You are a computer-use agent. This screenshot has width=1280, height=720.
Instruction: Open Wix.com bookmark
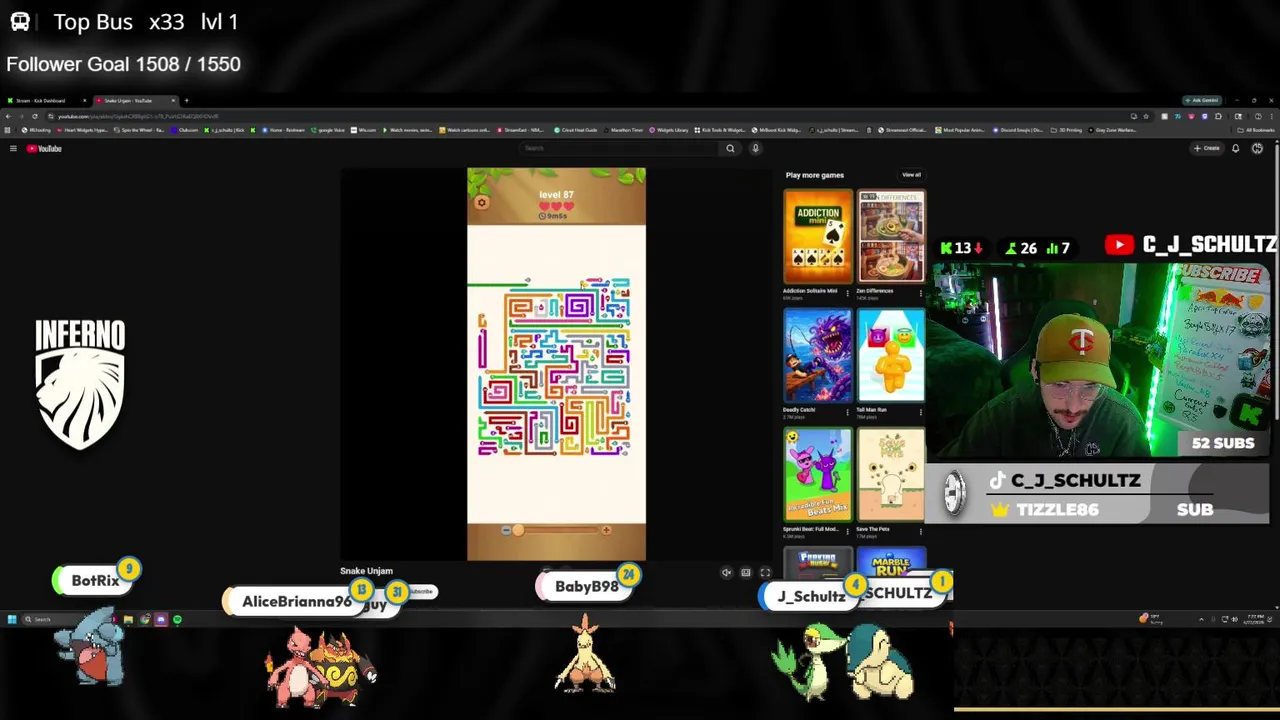[x=364, y=130]
